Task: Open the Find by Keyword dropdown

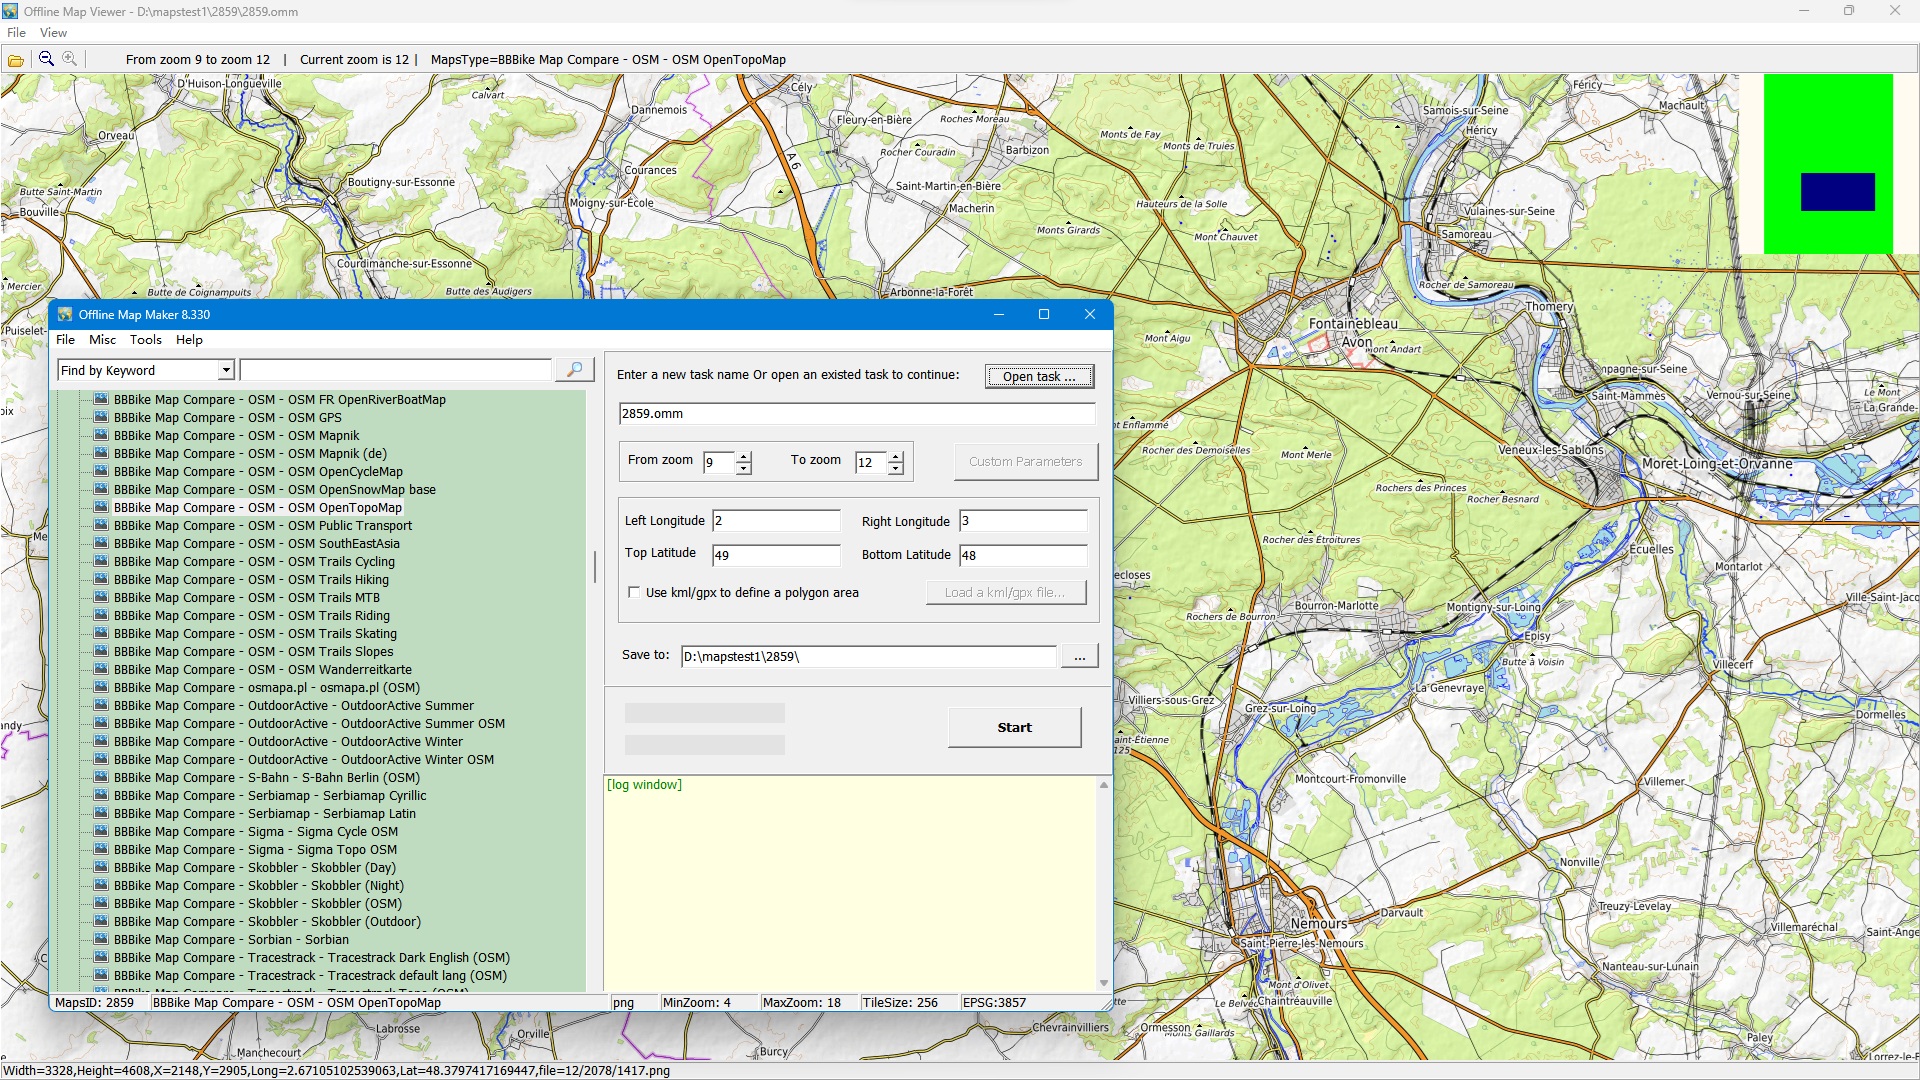Action: point(226,370)
